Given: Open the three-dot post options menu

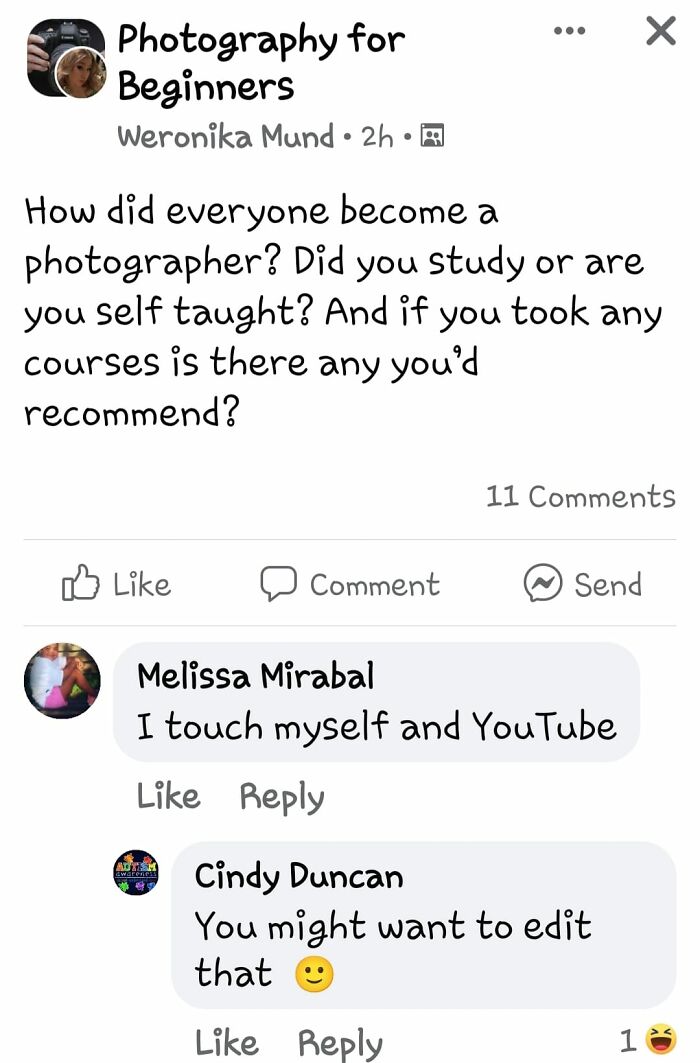Looking at the screenshot, I should pos(568,30).
